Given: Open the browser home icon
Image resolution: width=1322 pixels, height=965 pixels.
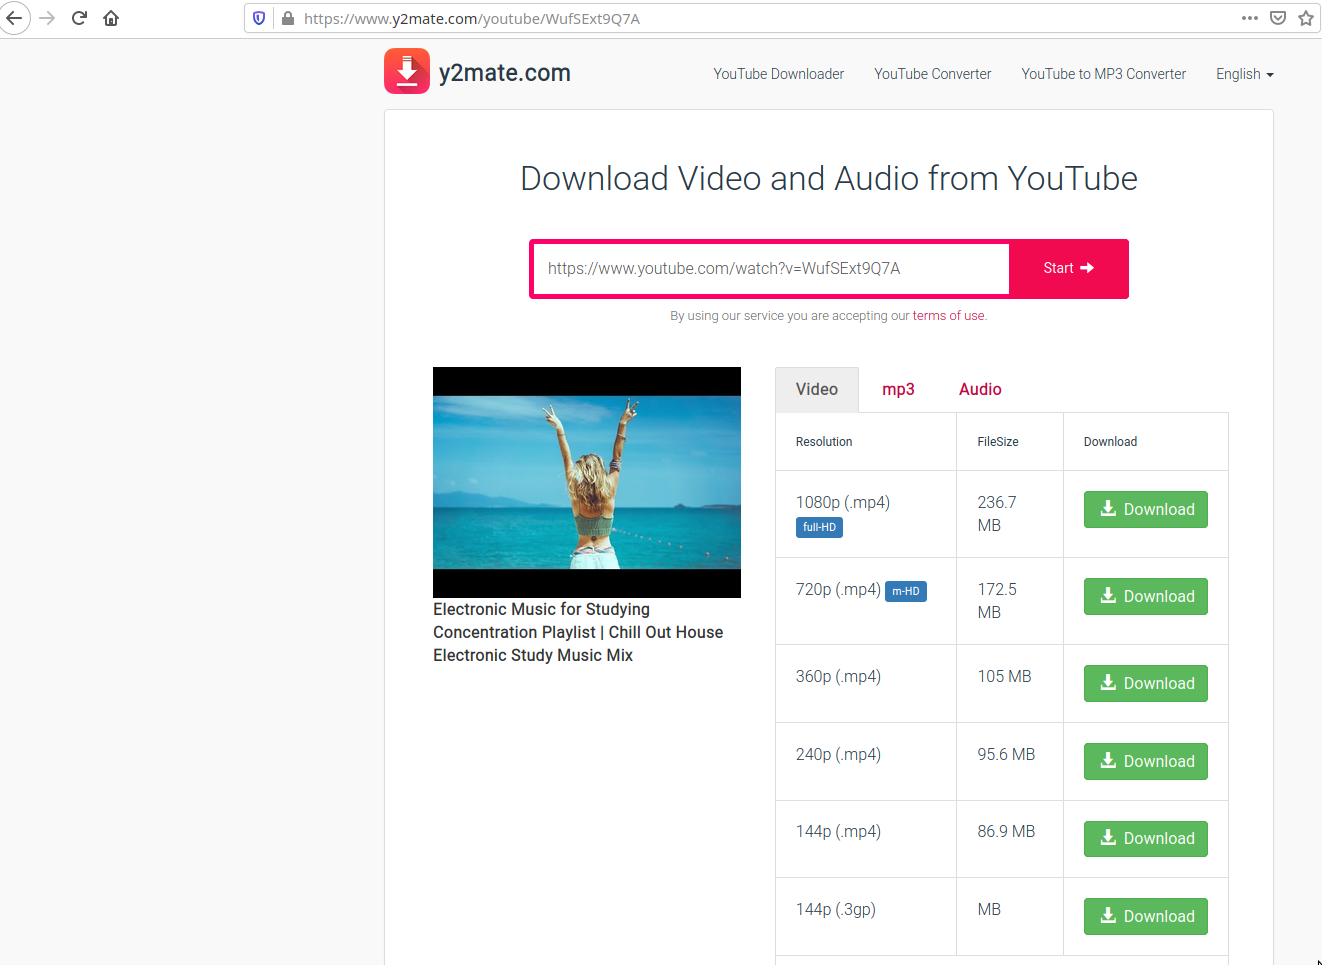Looking at the screenshot, I should [111, 18].
